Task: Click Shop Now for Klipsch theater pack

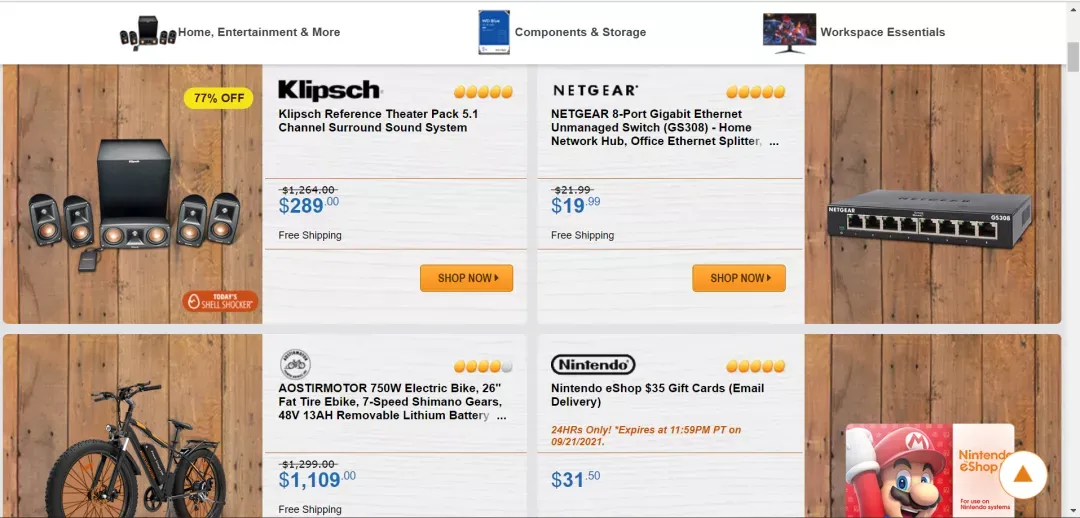Action: tap(466, 278)
